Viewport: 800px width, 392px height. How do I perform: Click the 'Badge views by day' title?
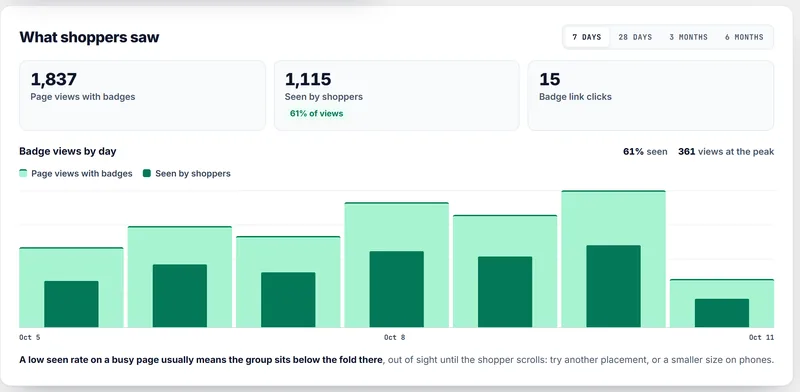coord(68,152)
